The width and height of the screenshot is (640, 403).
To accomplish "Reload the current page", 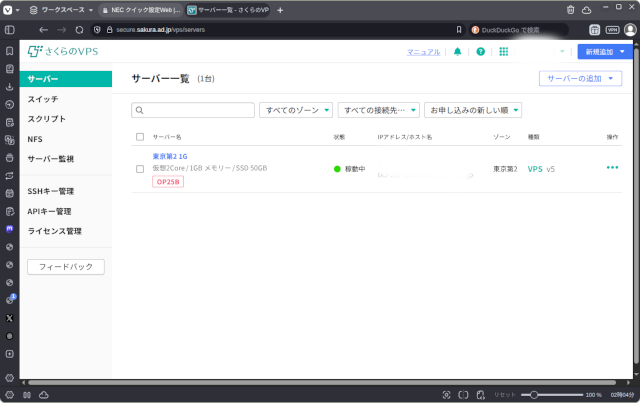I will (x=80, y=30).
